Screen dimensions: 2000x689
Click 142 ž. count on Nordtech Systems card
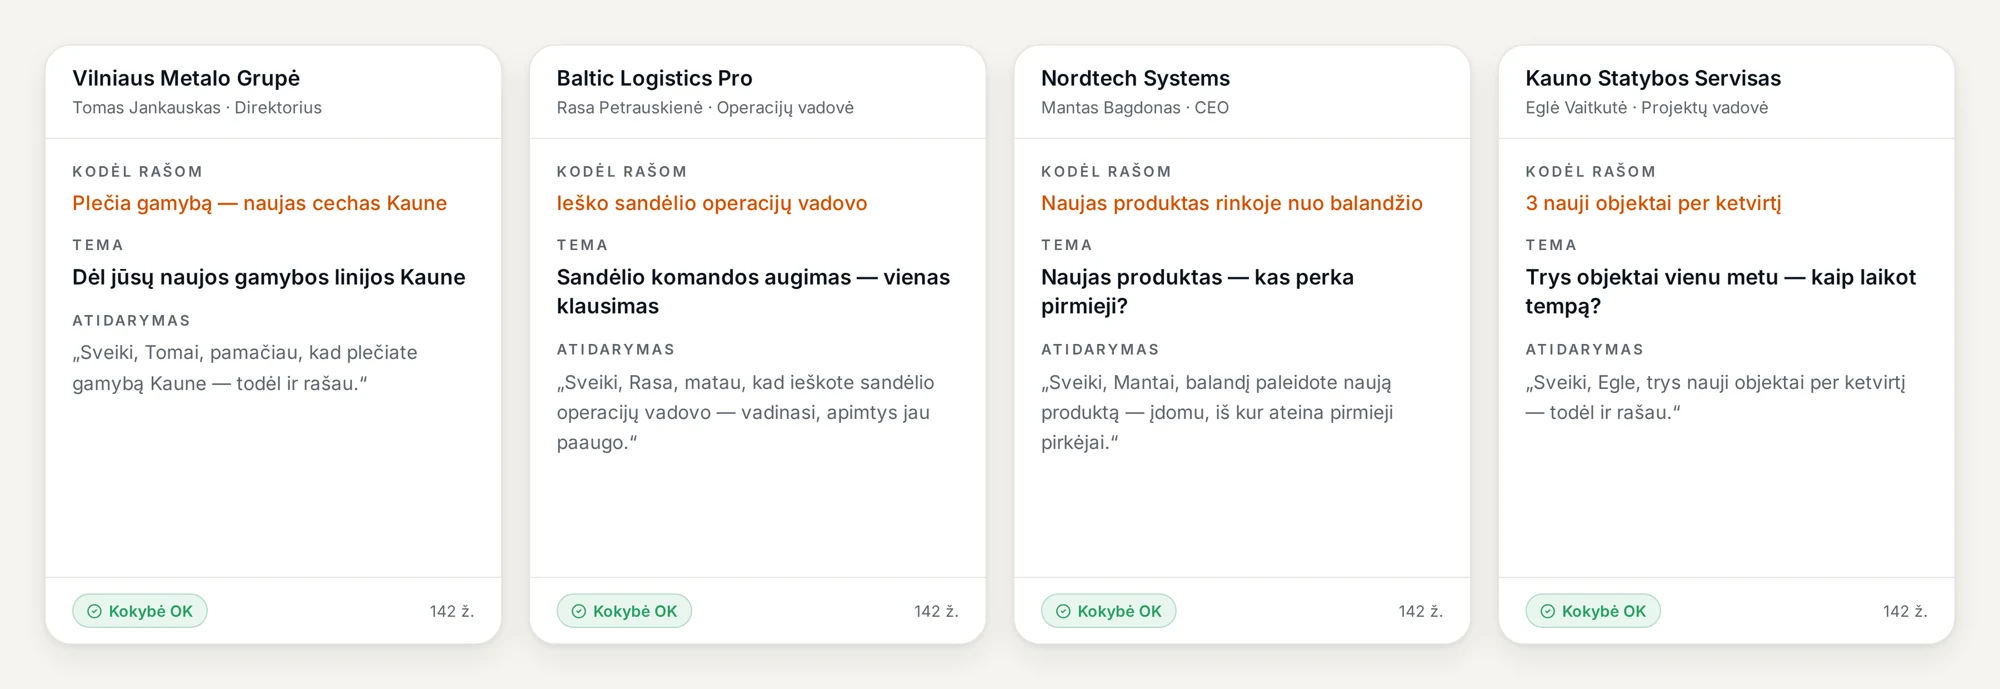1421,611
